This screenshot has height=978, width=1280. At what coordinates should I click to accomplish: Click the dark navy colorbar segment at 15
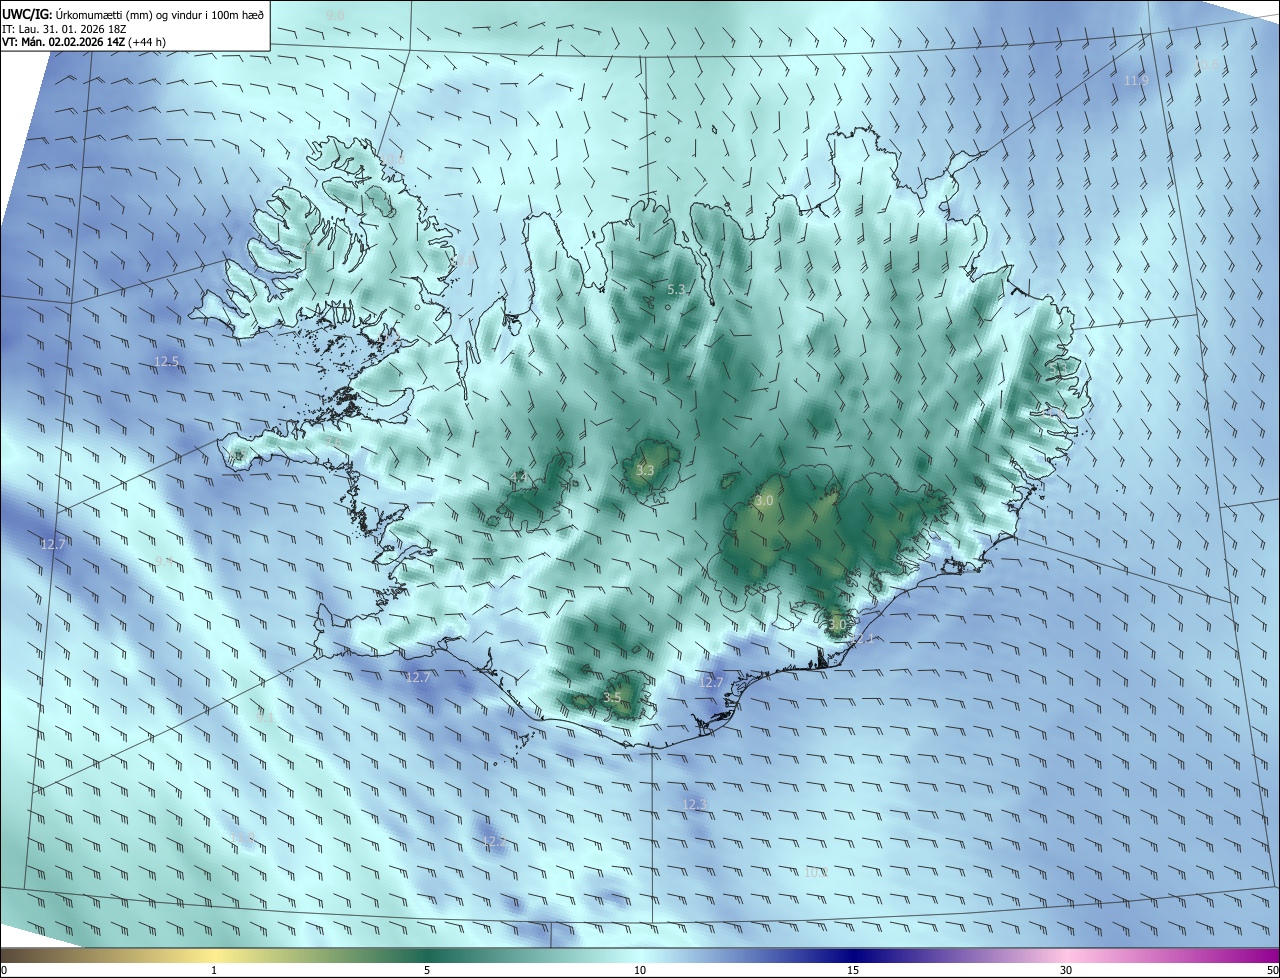click(x=853, y=955)
